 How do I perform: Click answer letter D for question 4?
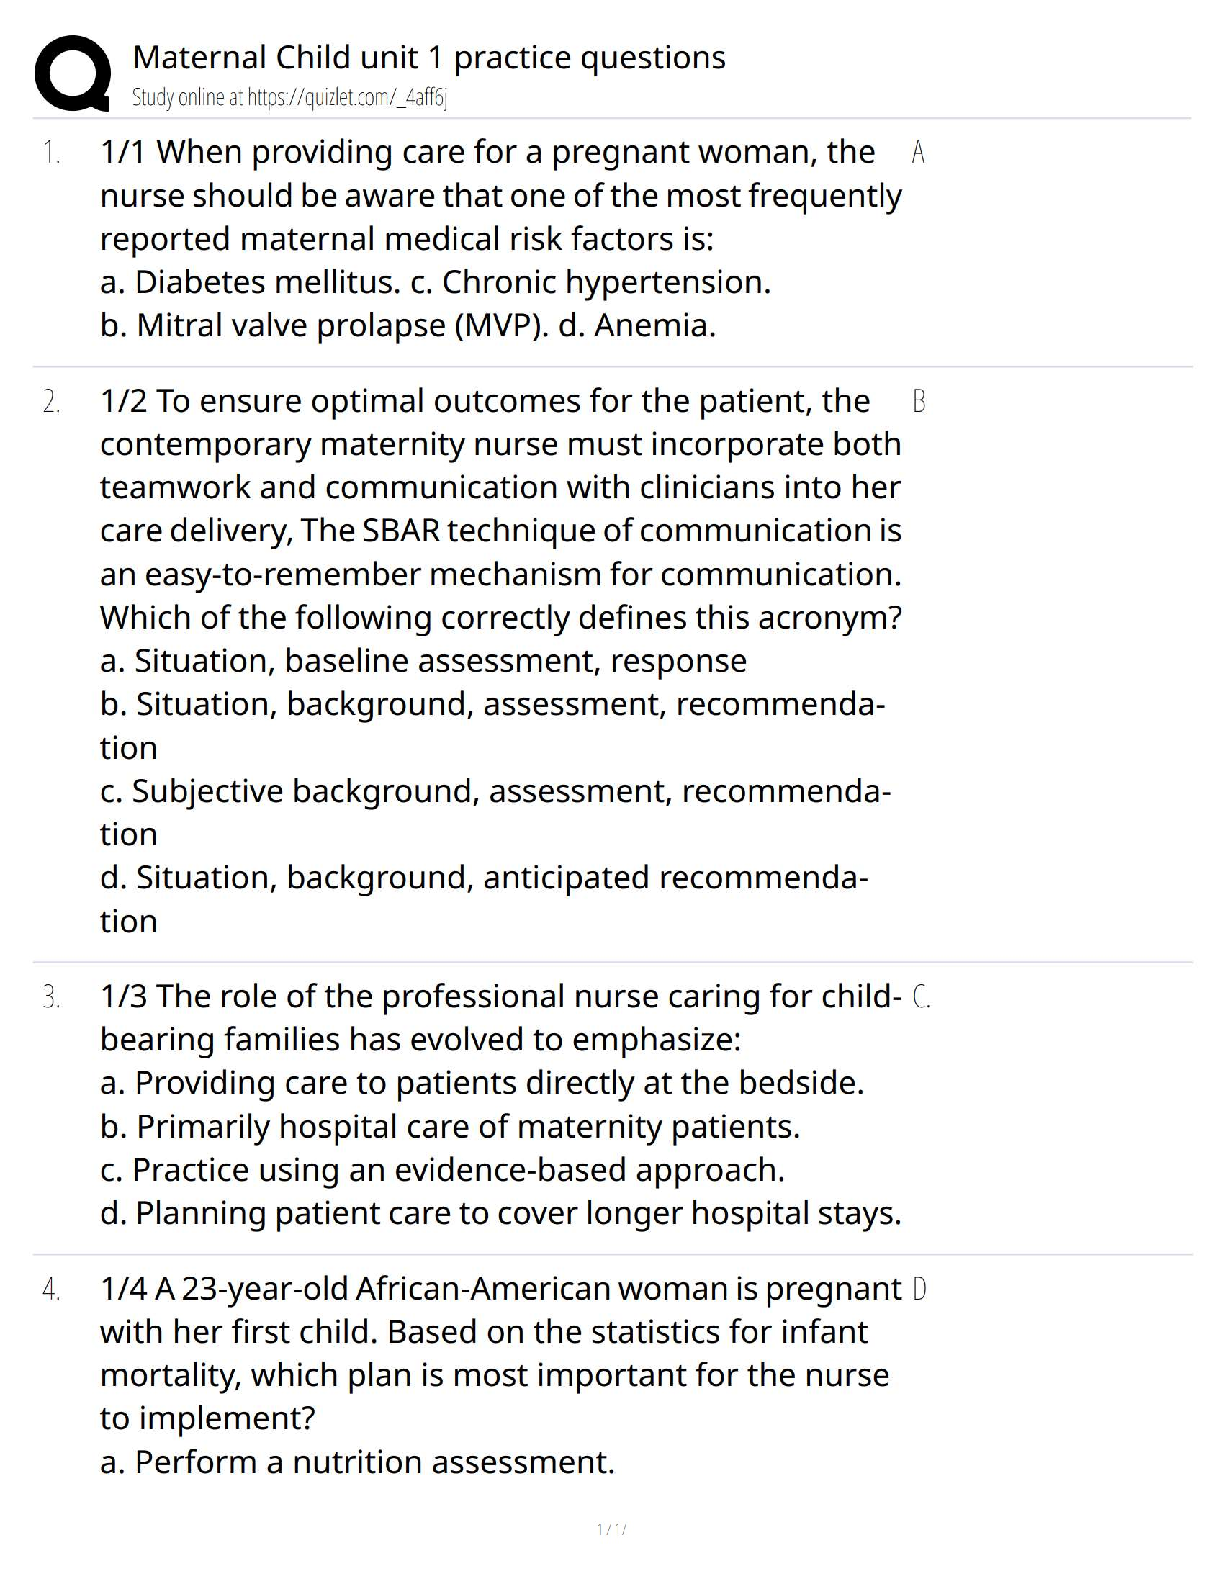[x=920, y=1289]
